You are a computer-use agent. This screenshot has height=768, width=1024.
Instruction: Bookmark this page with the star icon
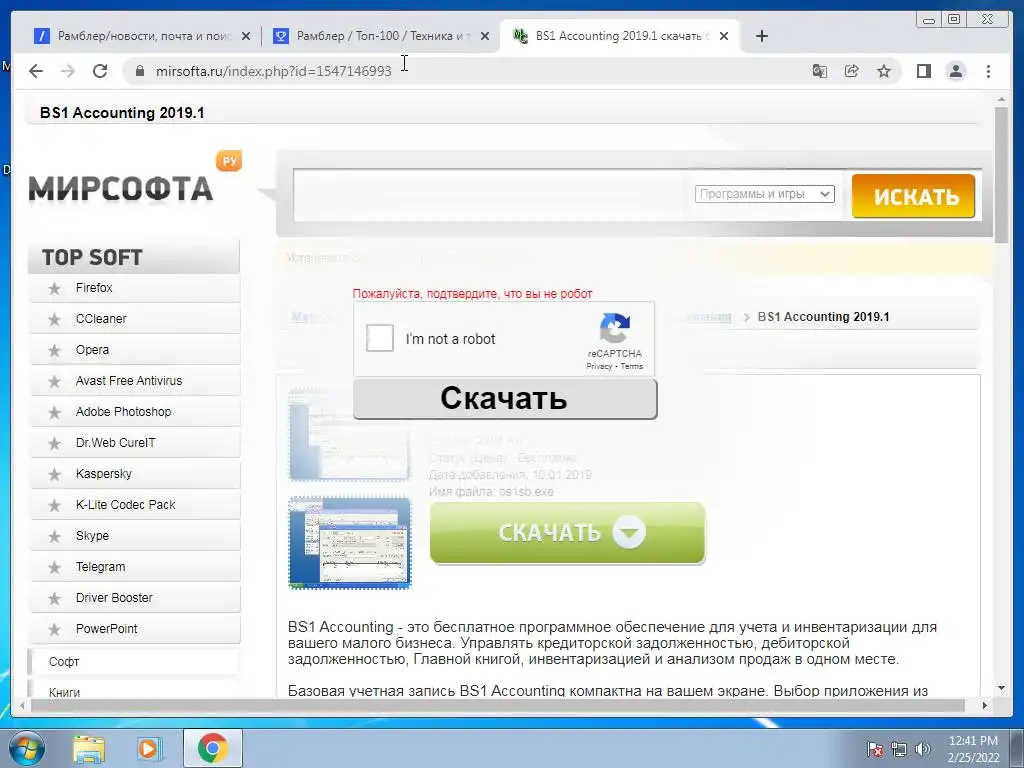pos(884,71)
